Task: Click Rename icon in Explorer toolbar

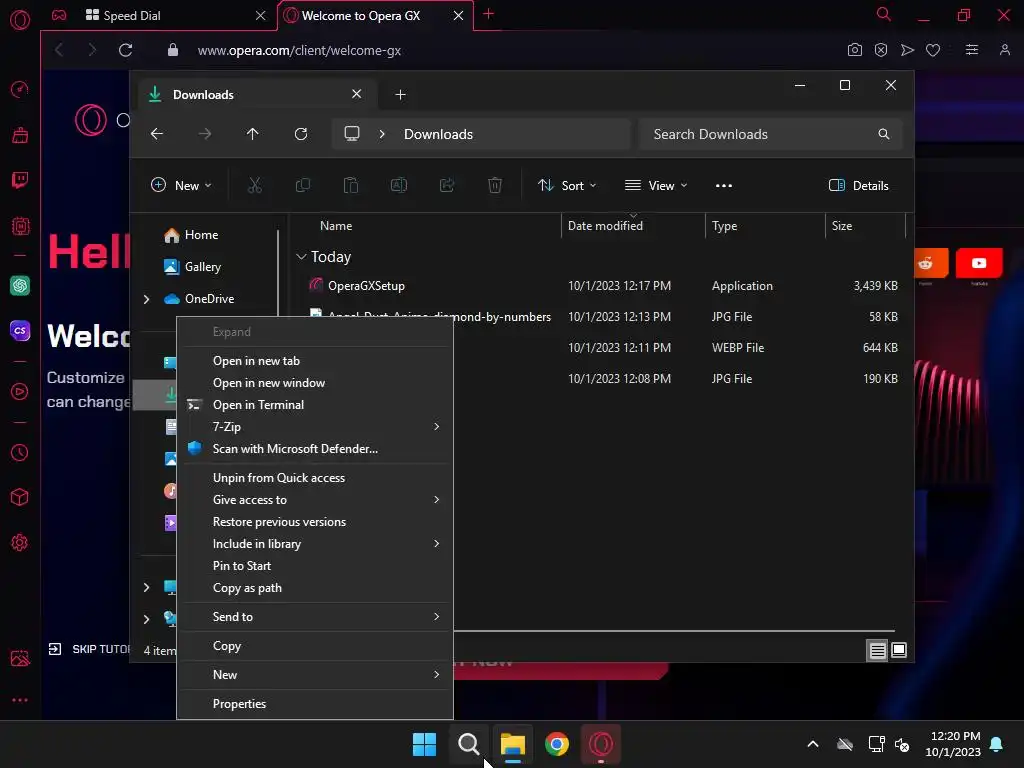Action: pyautogui.click(x=398, y=185)
